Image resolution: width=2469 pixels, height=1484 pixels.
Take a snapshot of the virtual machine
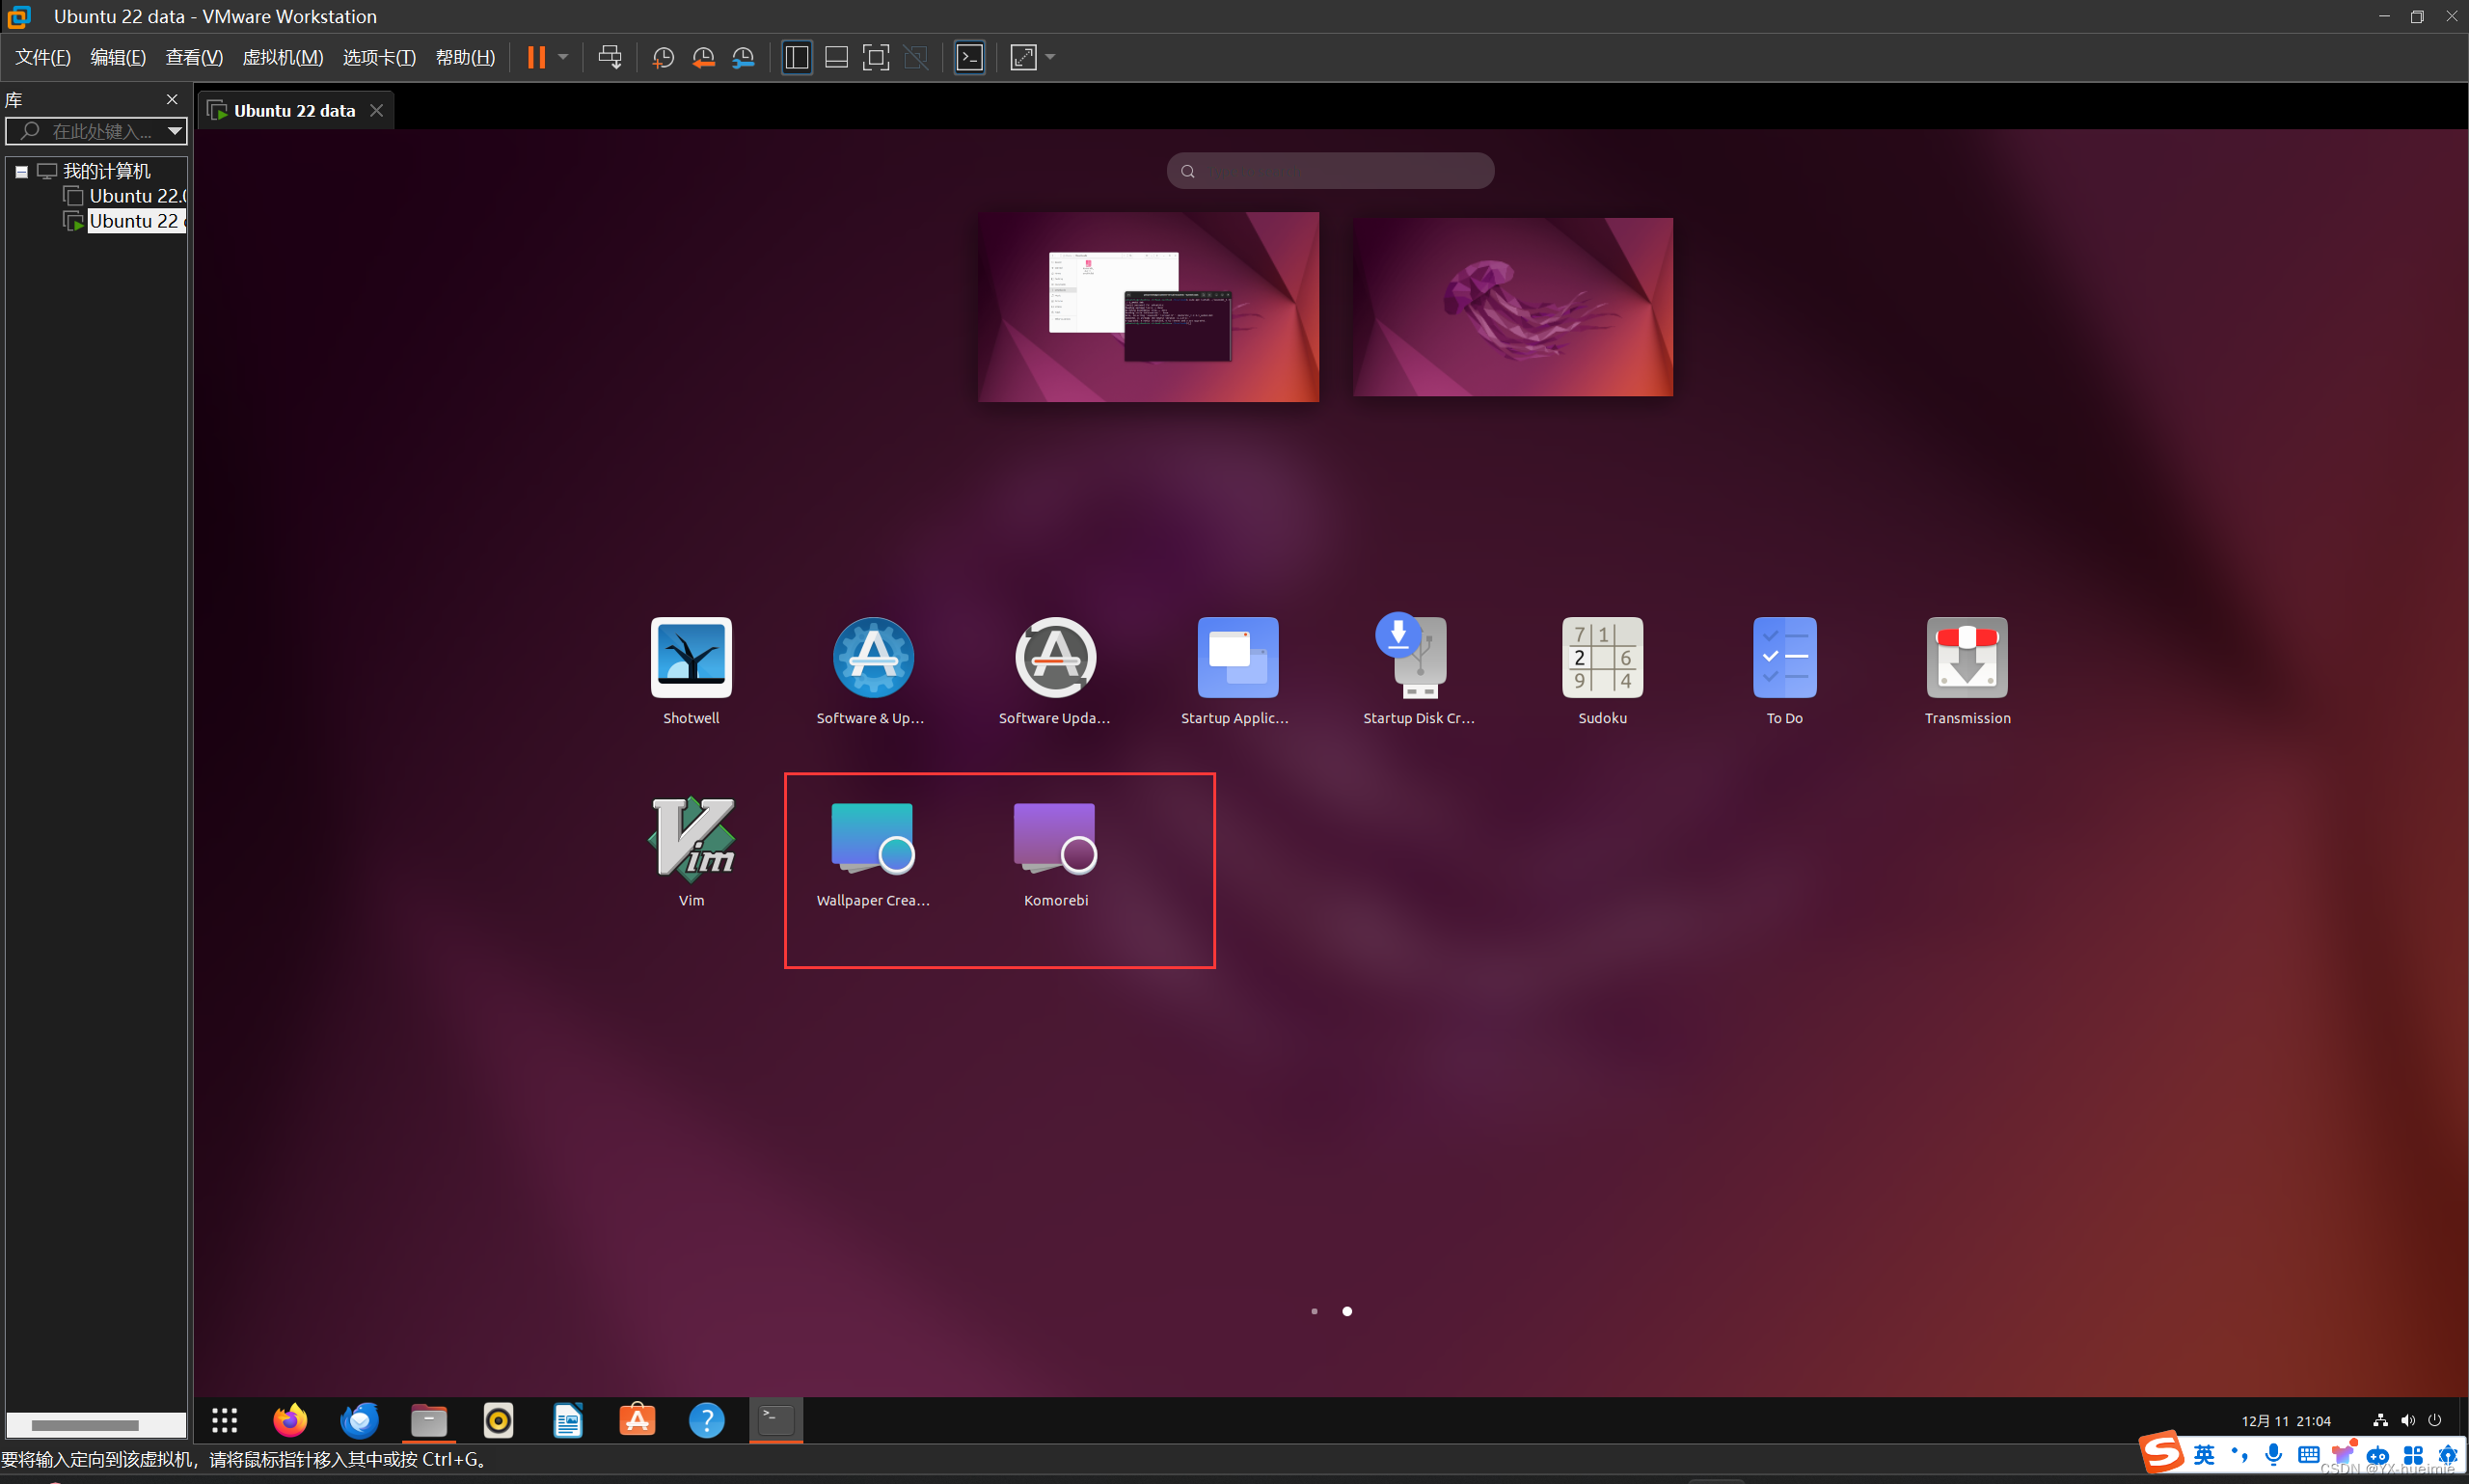coord(663,57)
